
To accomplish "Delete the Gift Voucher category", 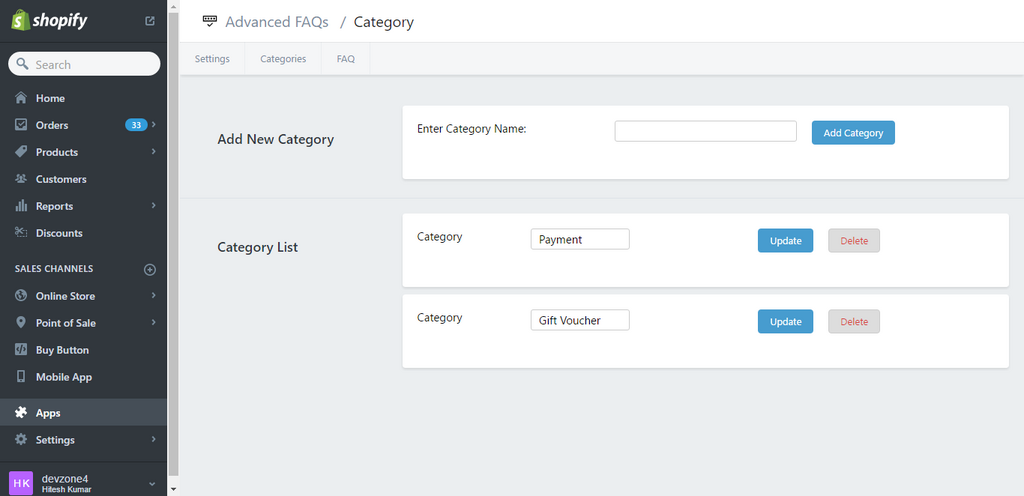I will pos(854,322).
